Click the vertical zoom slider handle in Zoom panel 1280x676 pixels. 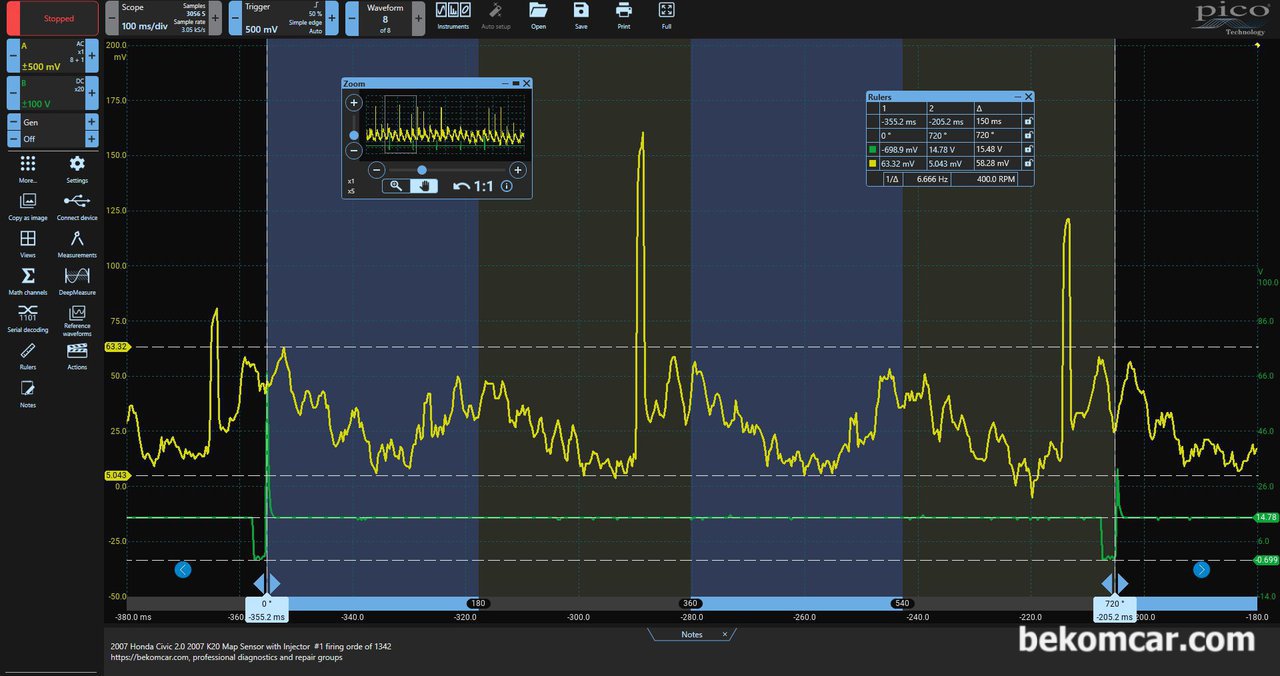[x=353, y=135]
